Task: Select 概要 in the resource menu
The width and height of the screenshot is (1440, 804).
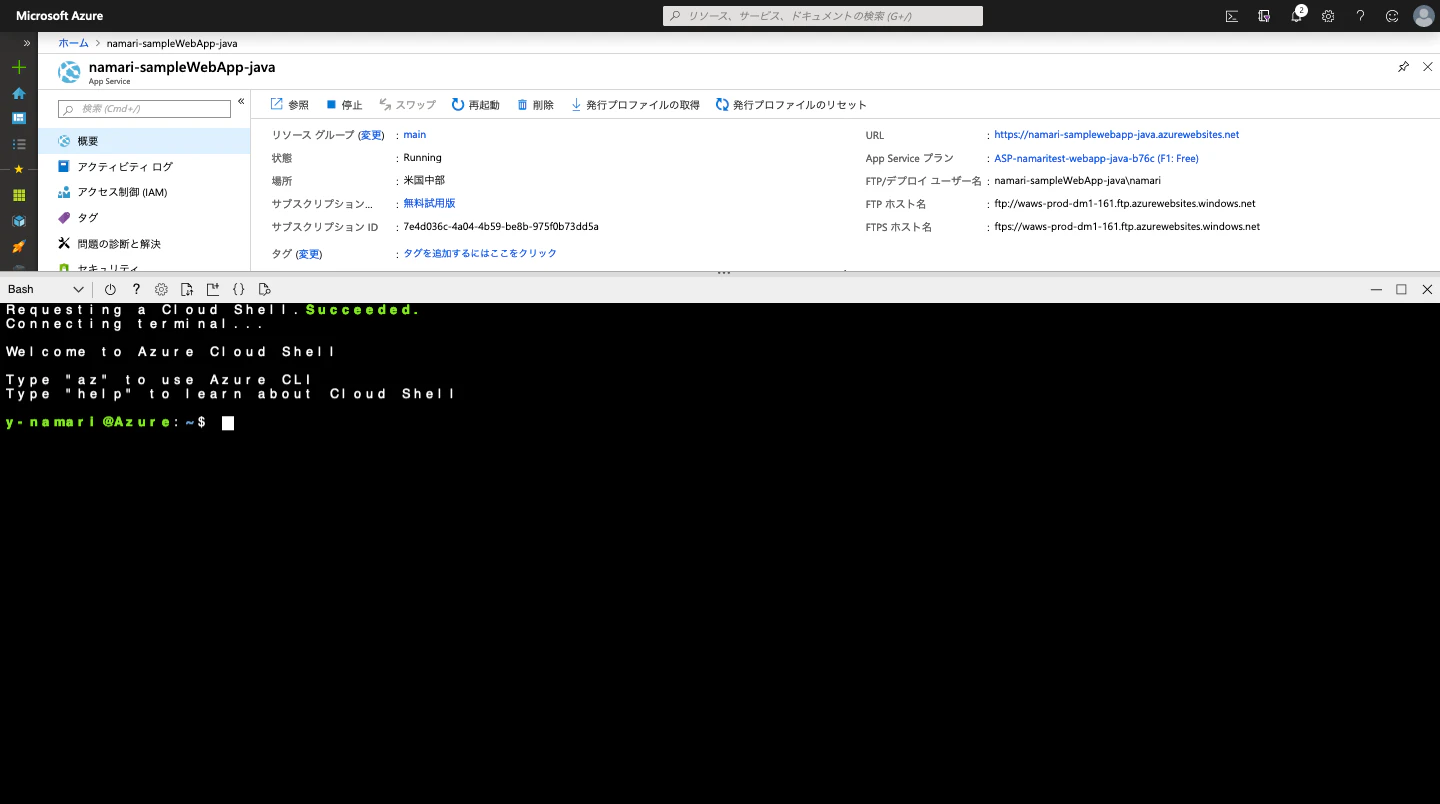Action: pos(144,141)
